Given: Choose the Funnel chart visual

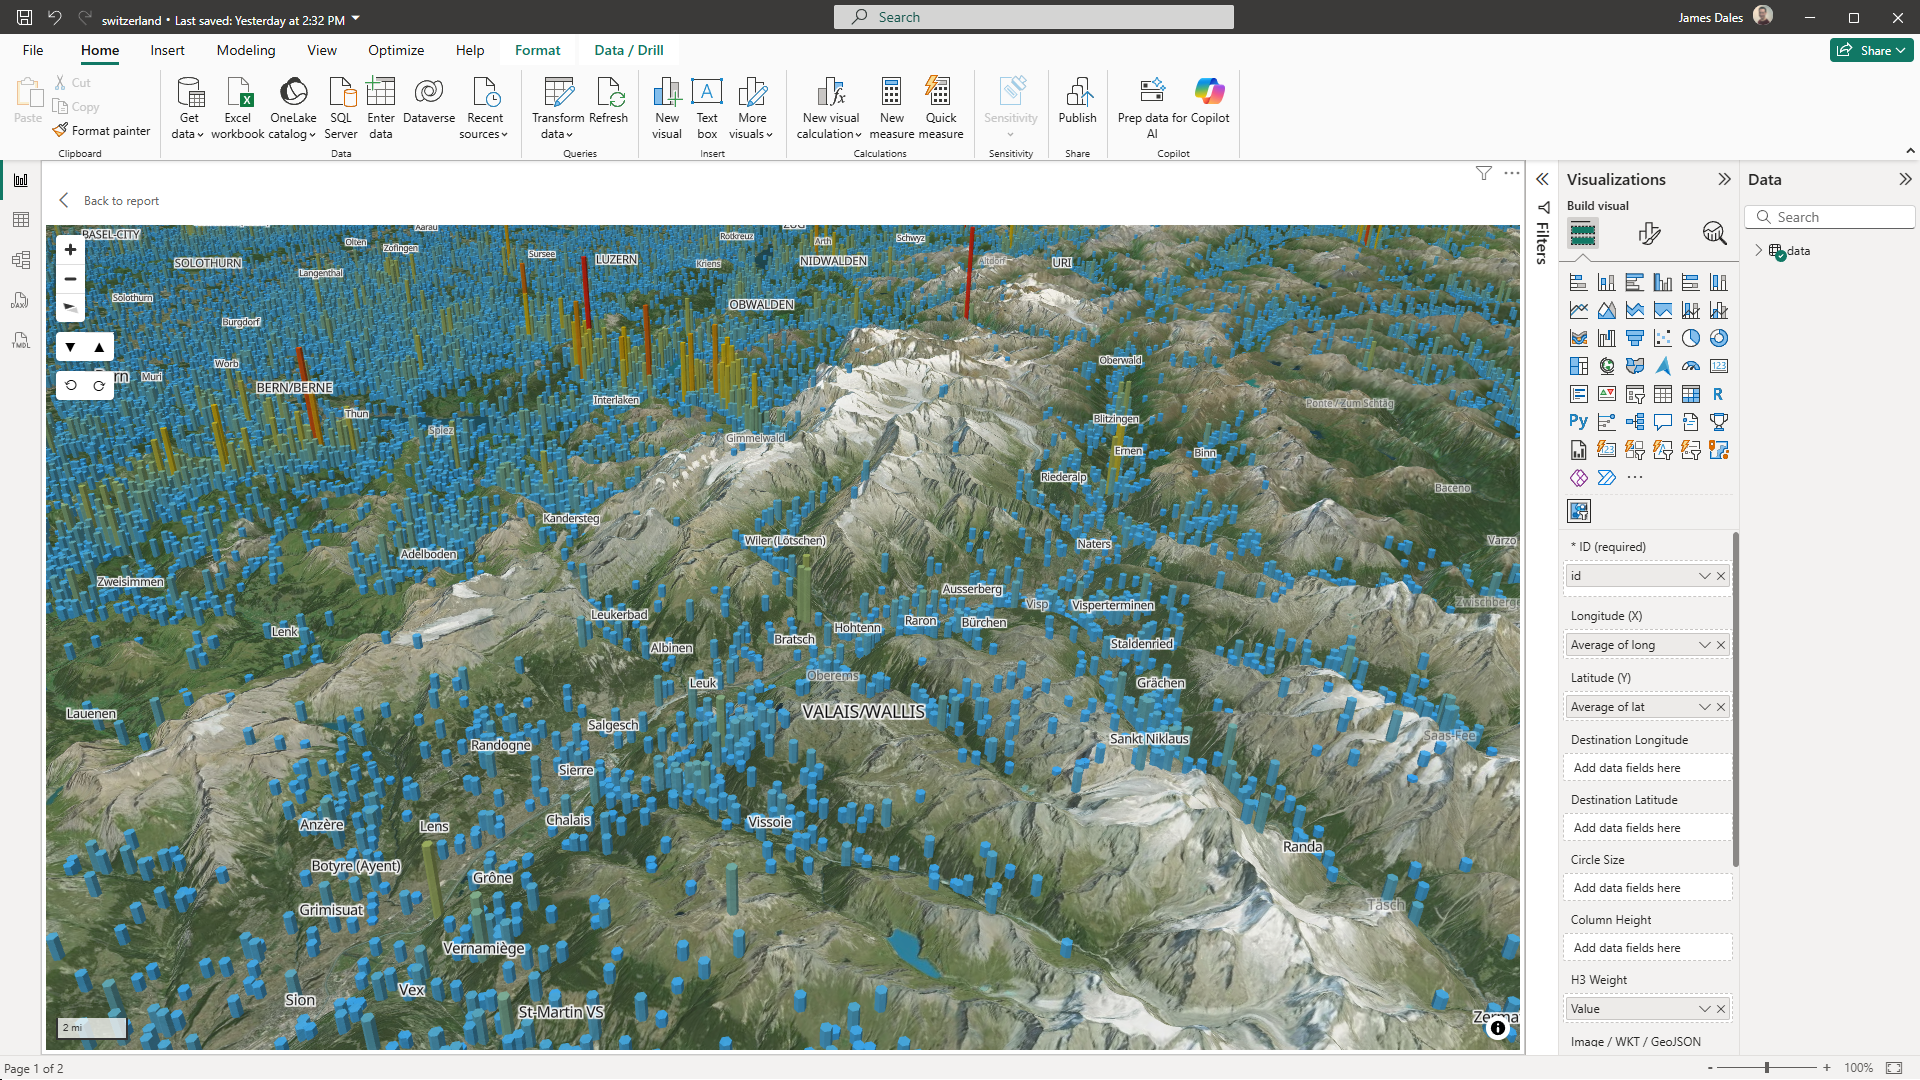Looking at the screenshot, I should coord(1635,338).
